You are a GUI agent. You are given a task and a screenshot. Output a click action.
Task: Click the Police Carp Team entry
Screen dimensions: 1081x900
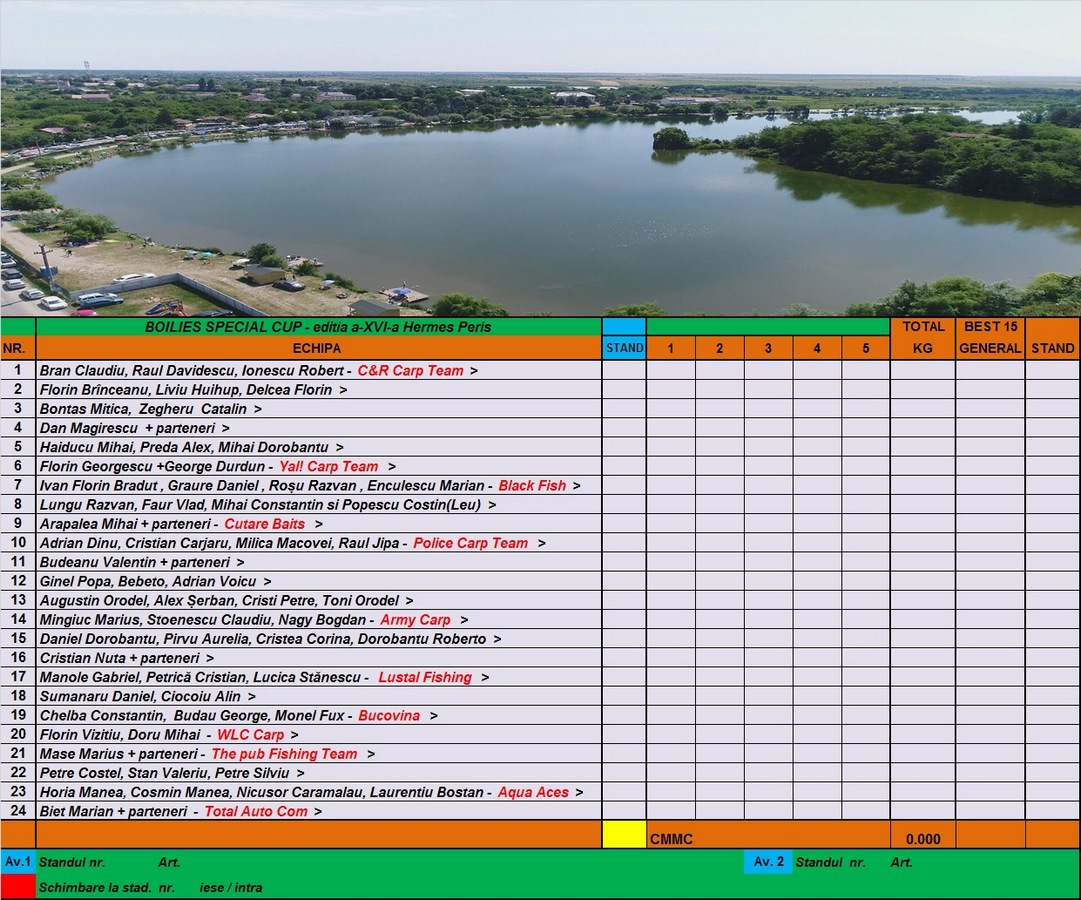(x=470, y=543)
